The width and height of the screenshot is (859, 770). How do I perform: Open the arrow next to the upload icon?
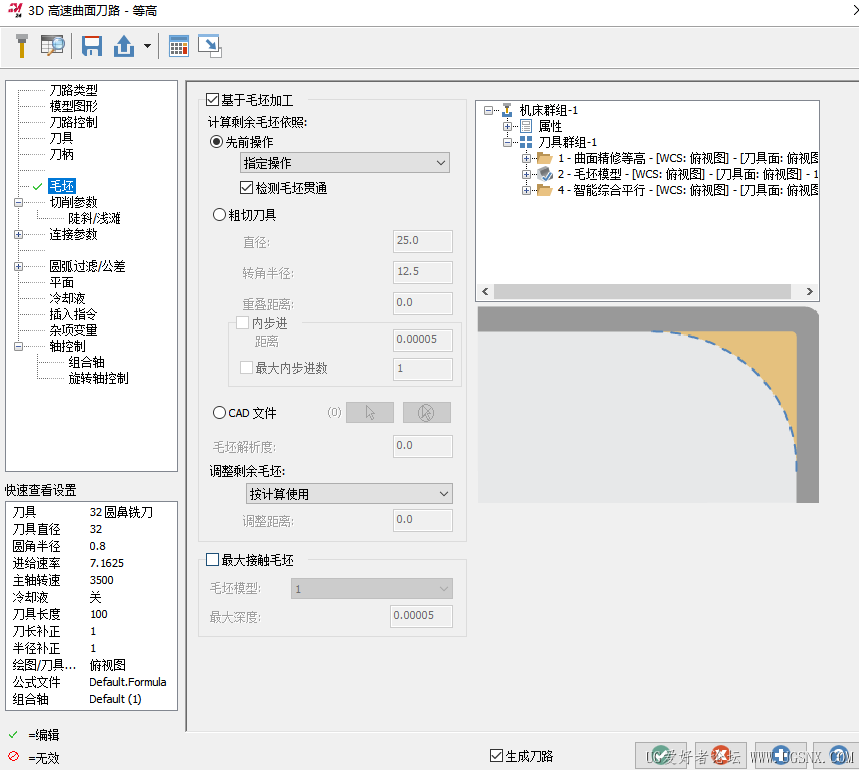(x=147, y=46)
